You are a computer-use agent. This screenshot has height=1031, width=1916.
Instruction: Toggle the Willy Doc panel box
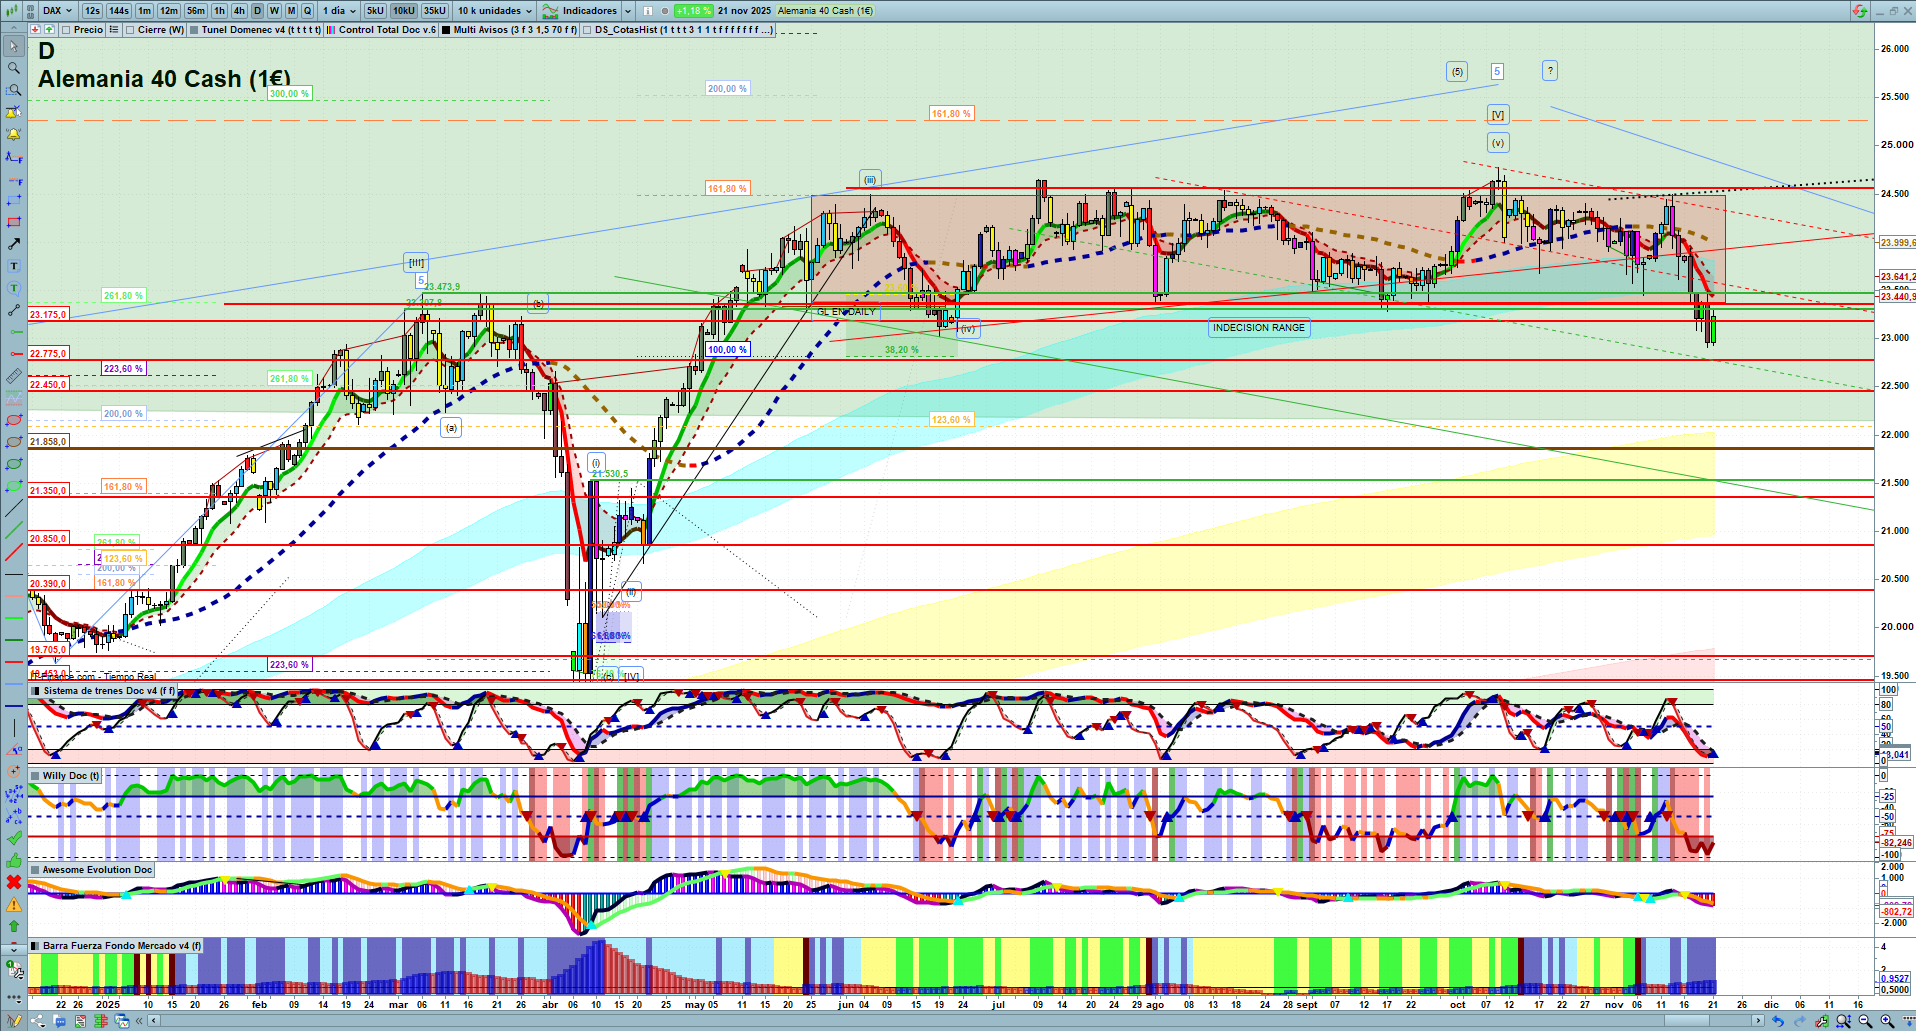click(35, 776)
